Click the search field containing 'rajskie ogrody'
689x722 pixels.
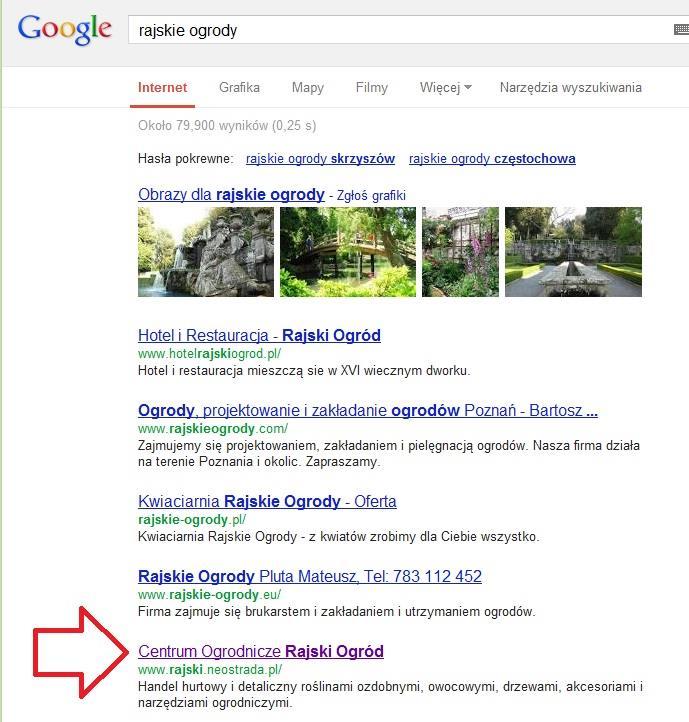tap(408, 30)
